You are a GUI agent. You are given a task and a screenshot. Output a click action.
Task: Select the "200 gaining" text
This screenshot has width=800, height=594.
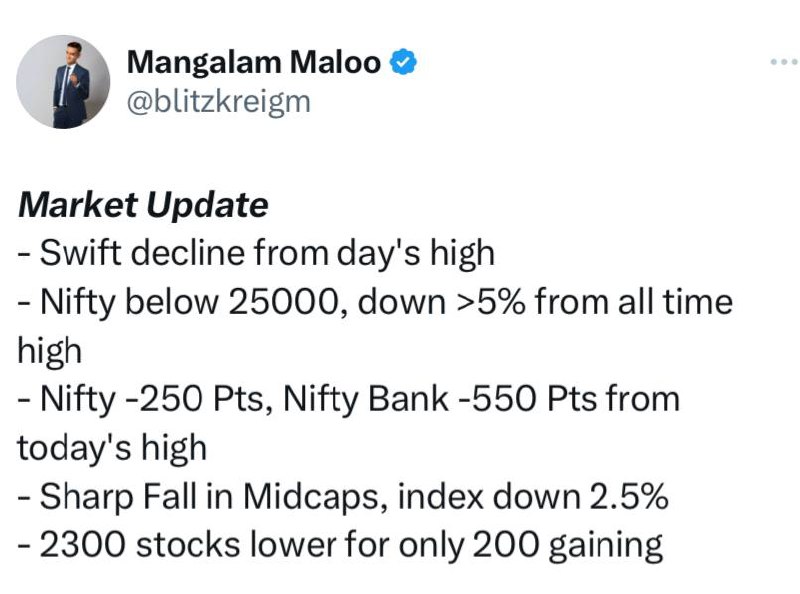567,545
